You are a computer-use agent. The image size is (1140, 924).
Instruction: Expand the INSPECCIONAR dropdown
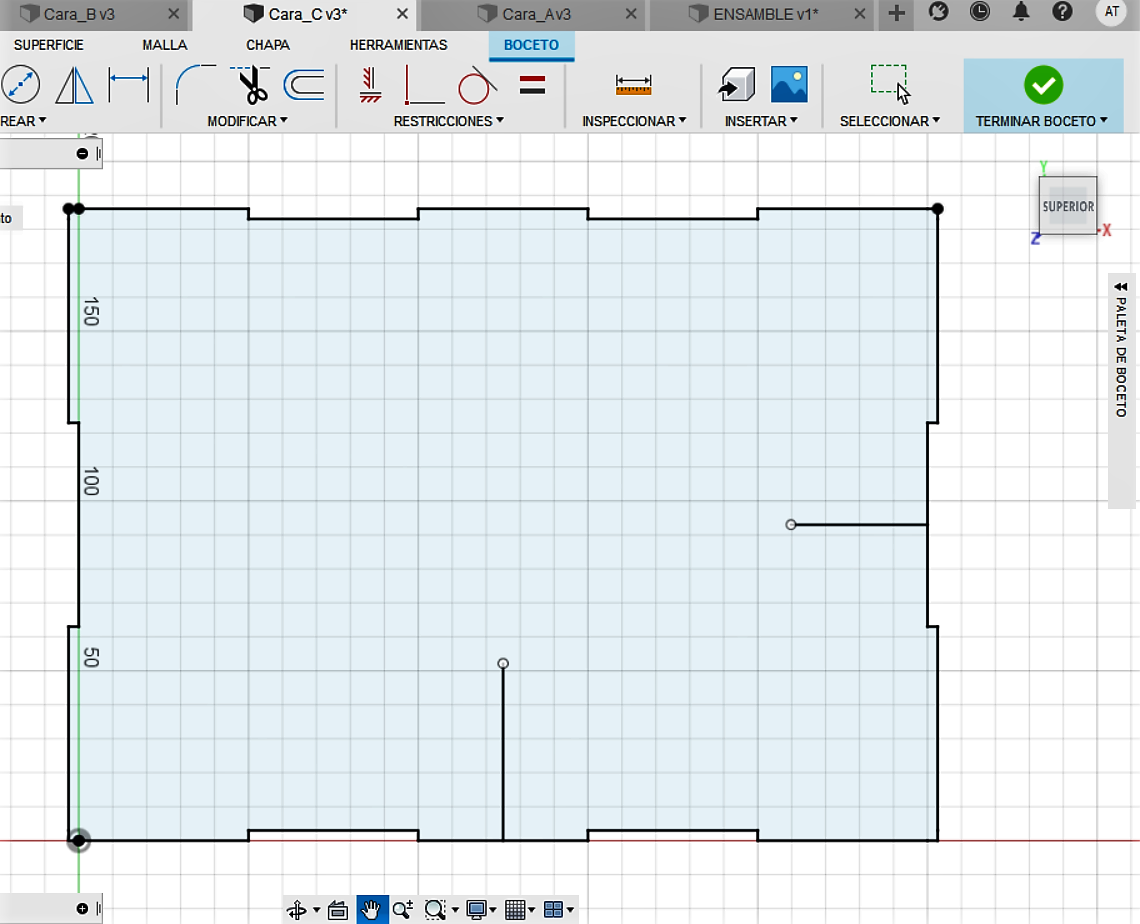[634, 121]
